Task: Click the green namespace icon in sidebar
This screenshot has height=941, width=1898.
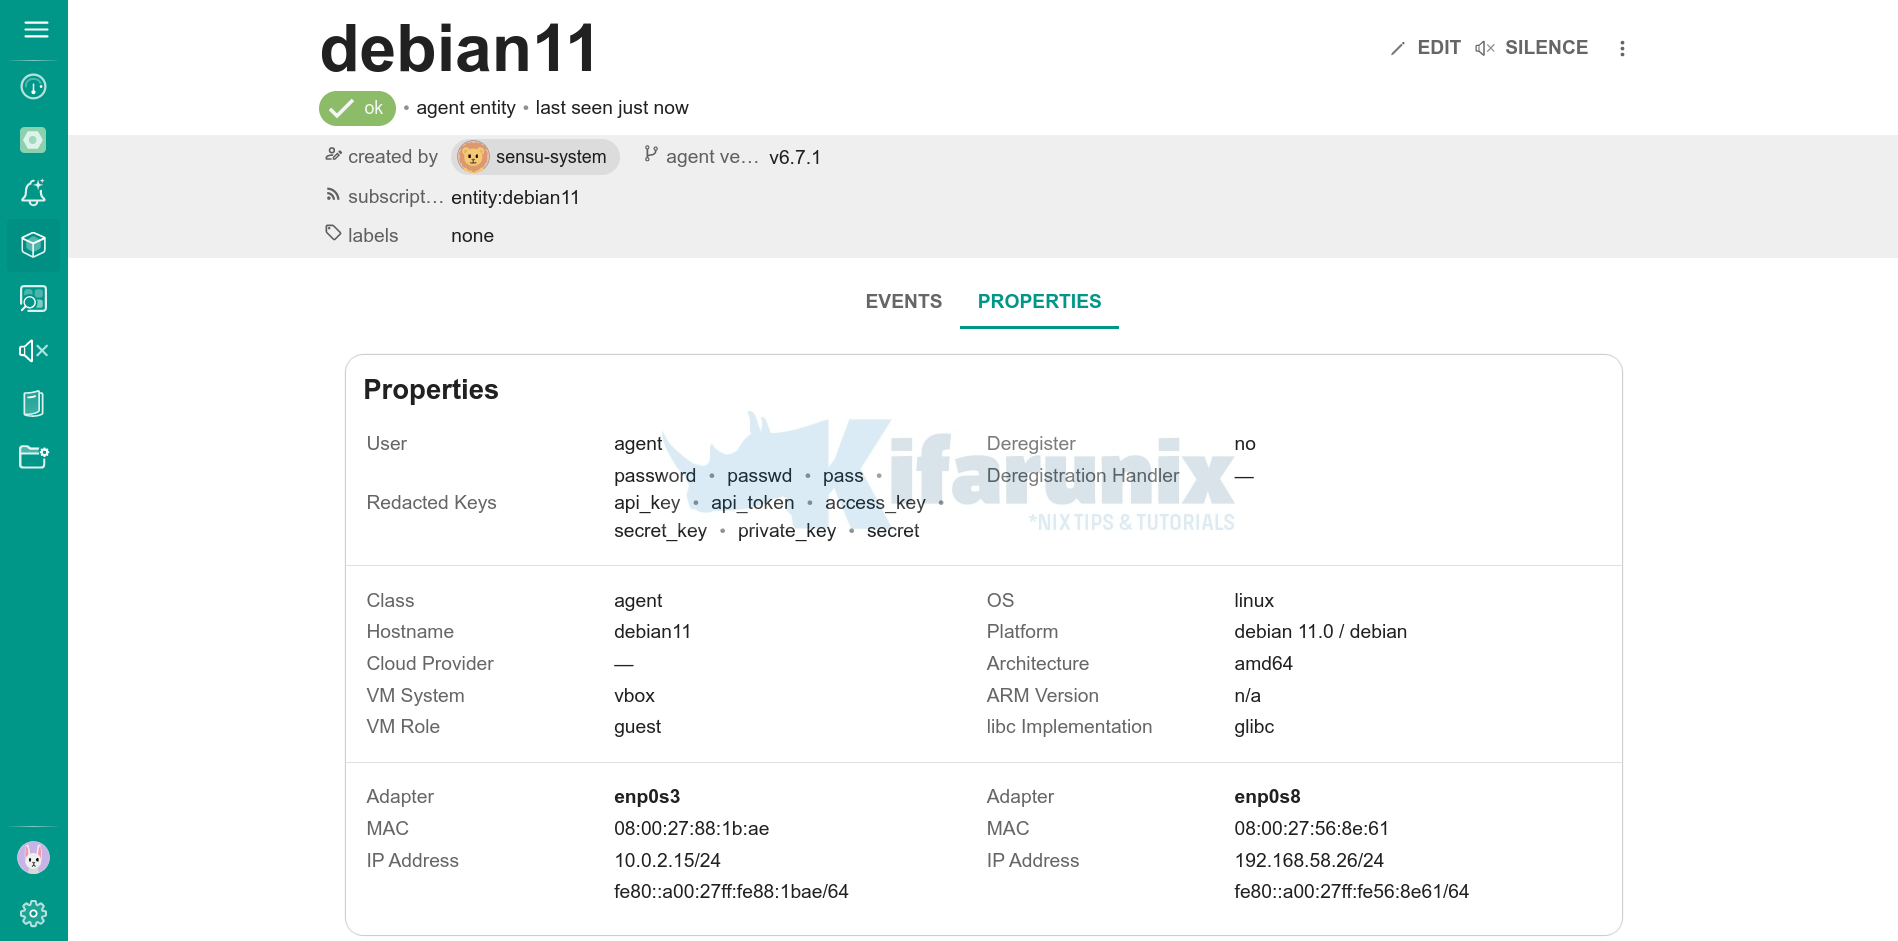Action: (34, 140)
